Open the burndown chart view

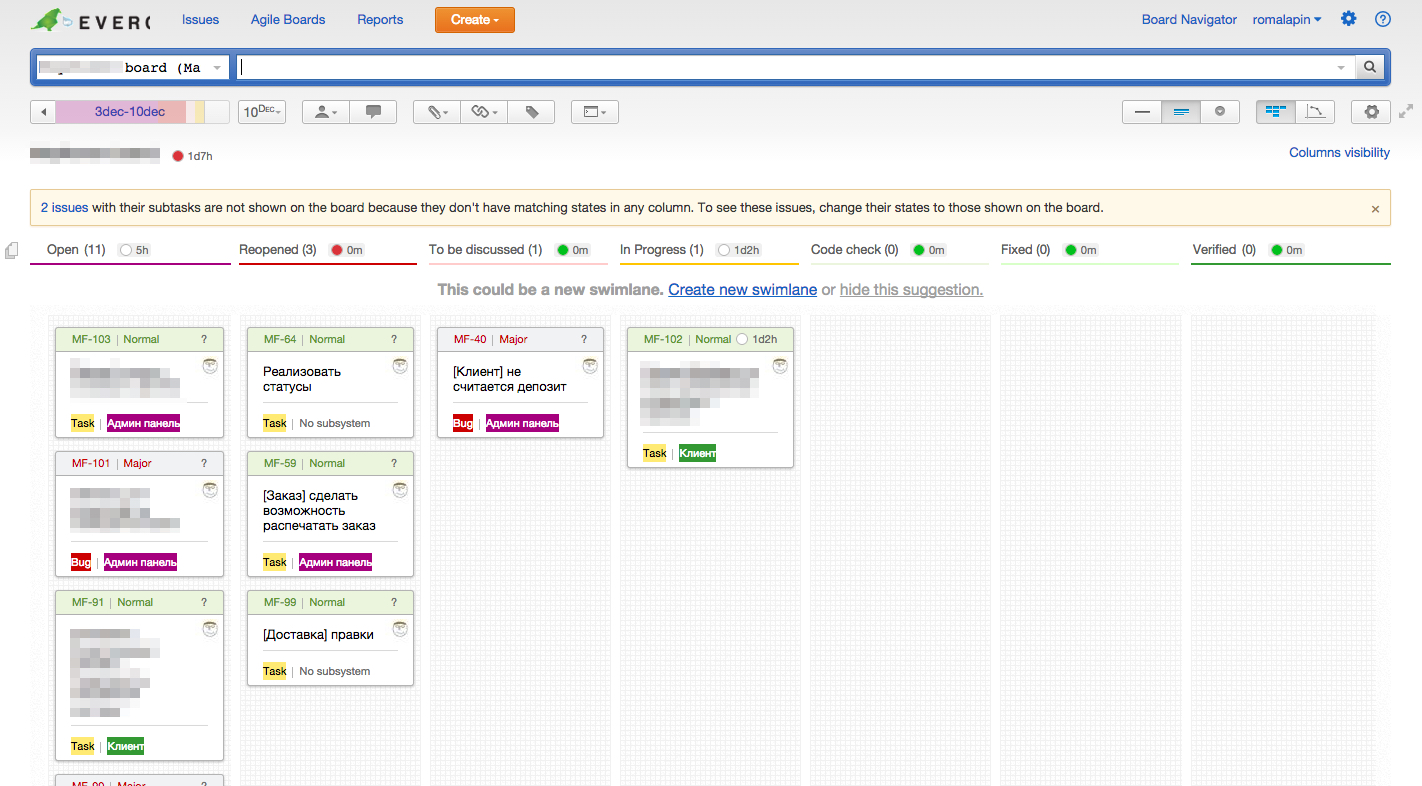1315,112
